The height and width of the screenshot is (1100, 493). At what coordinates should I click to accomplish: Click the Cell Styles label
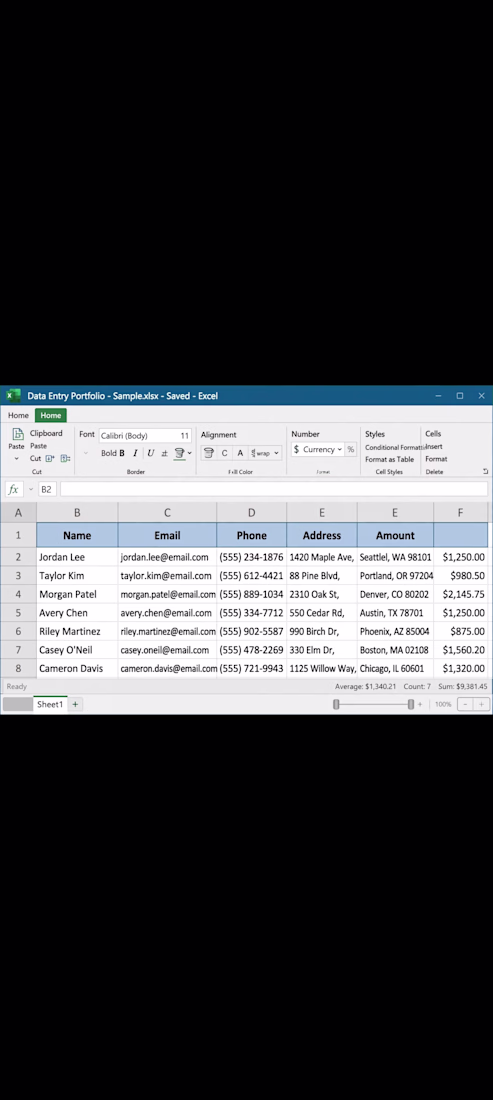[x=389, y=471]
